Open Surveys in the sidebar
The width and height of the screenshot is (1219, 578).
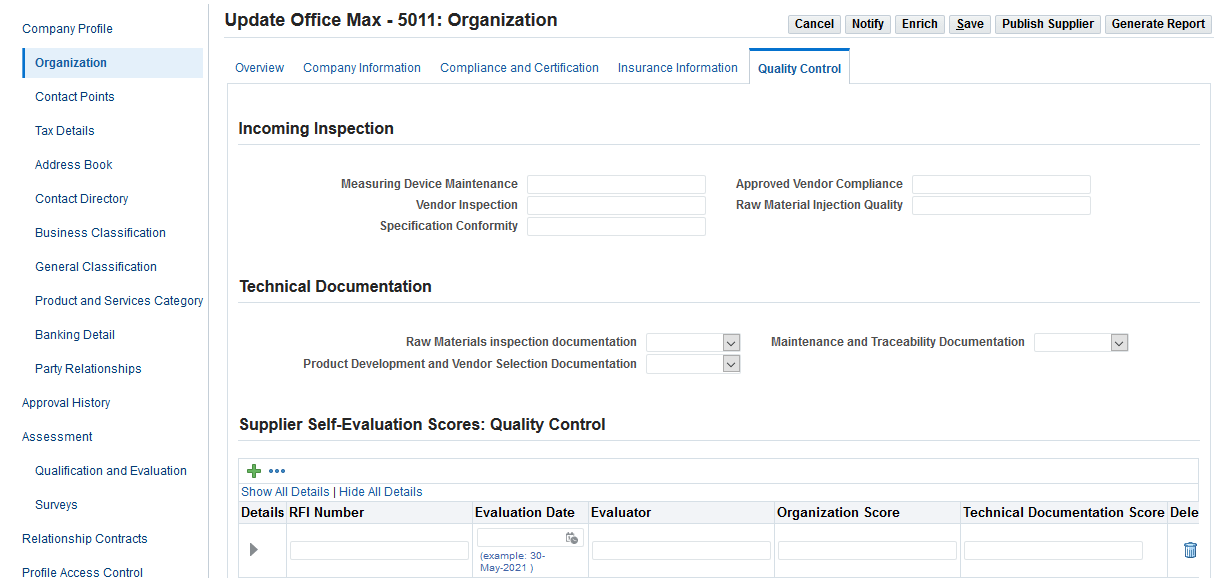pos(56,505)
